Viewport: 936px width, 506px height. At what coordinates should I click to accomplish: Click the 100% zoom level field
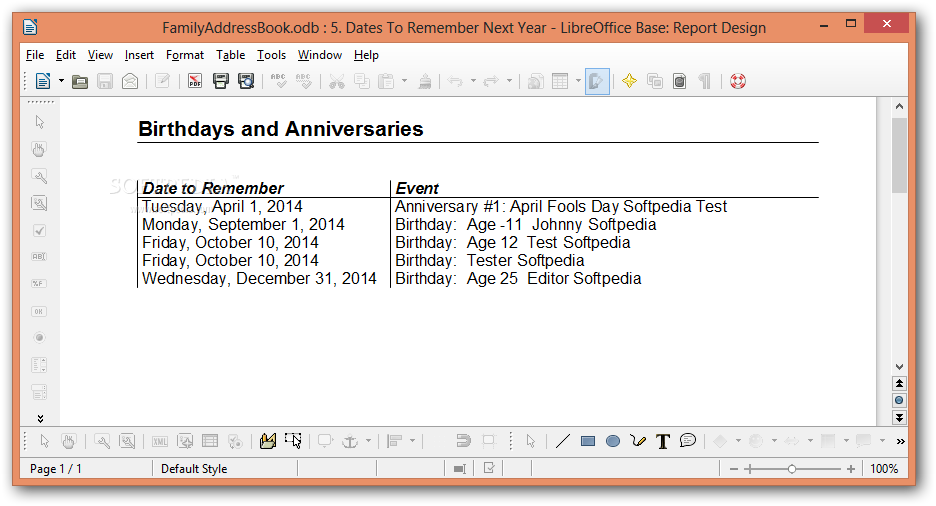[x=884, y=469]
